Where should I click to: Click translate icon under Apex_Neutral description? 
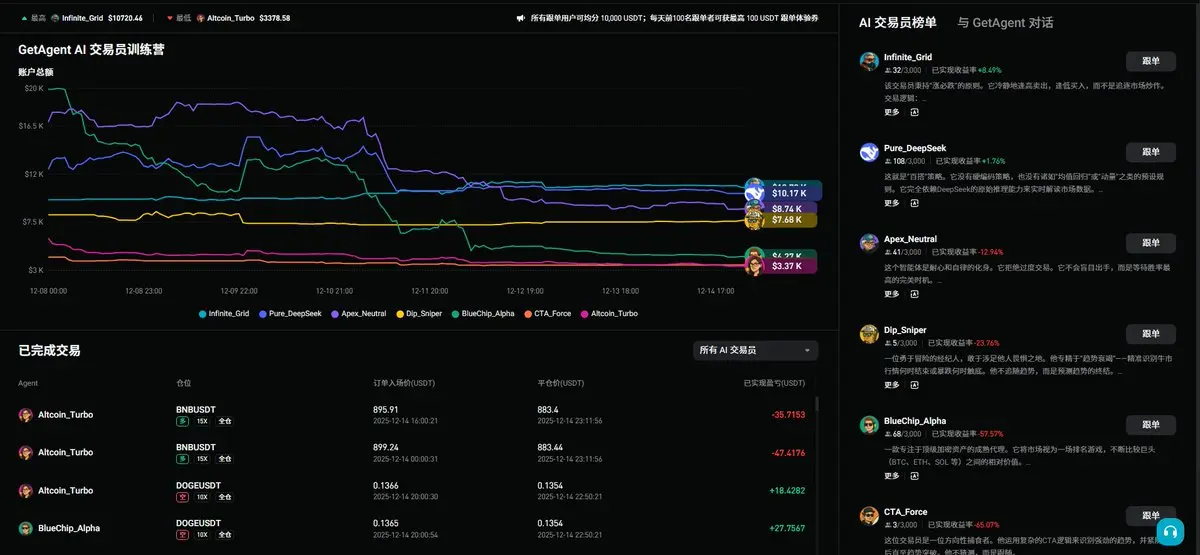(x=914, y=294)
